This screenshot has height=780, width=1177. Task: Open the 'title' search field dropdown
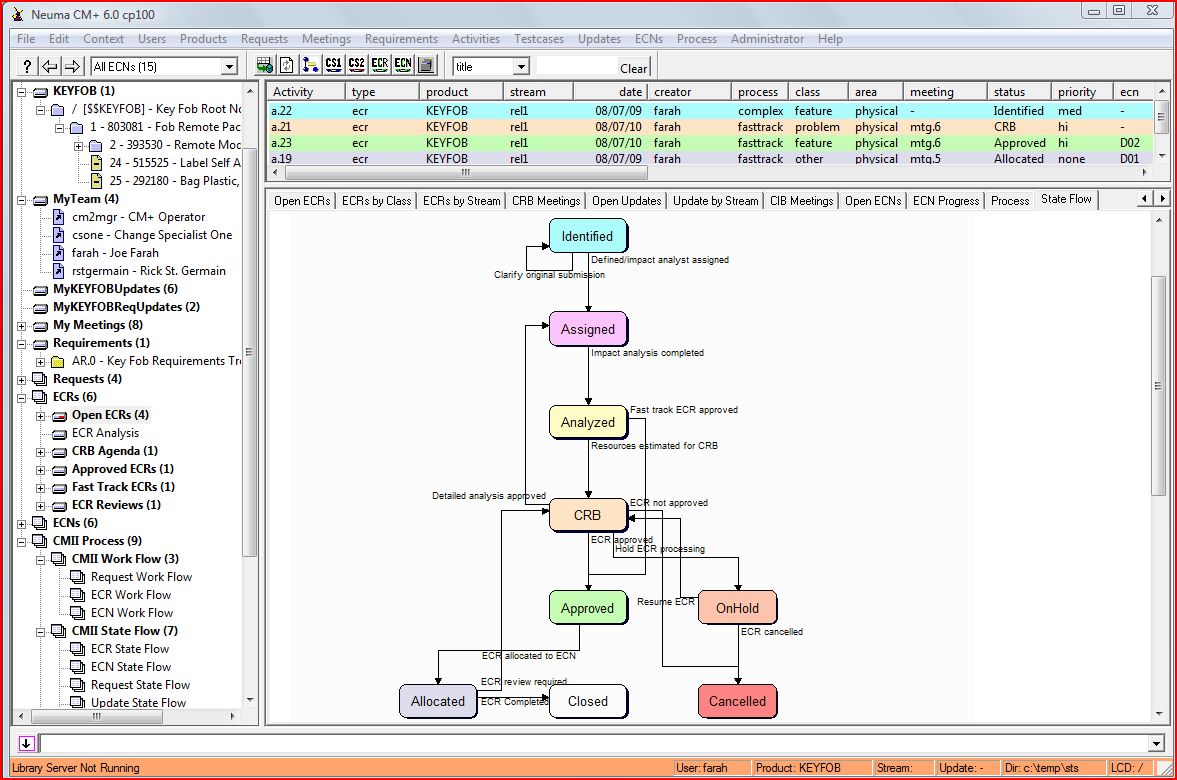[x=520, y=67]
